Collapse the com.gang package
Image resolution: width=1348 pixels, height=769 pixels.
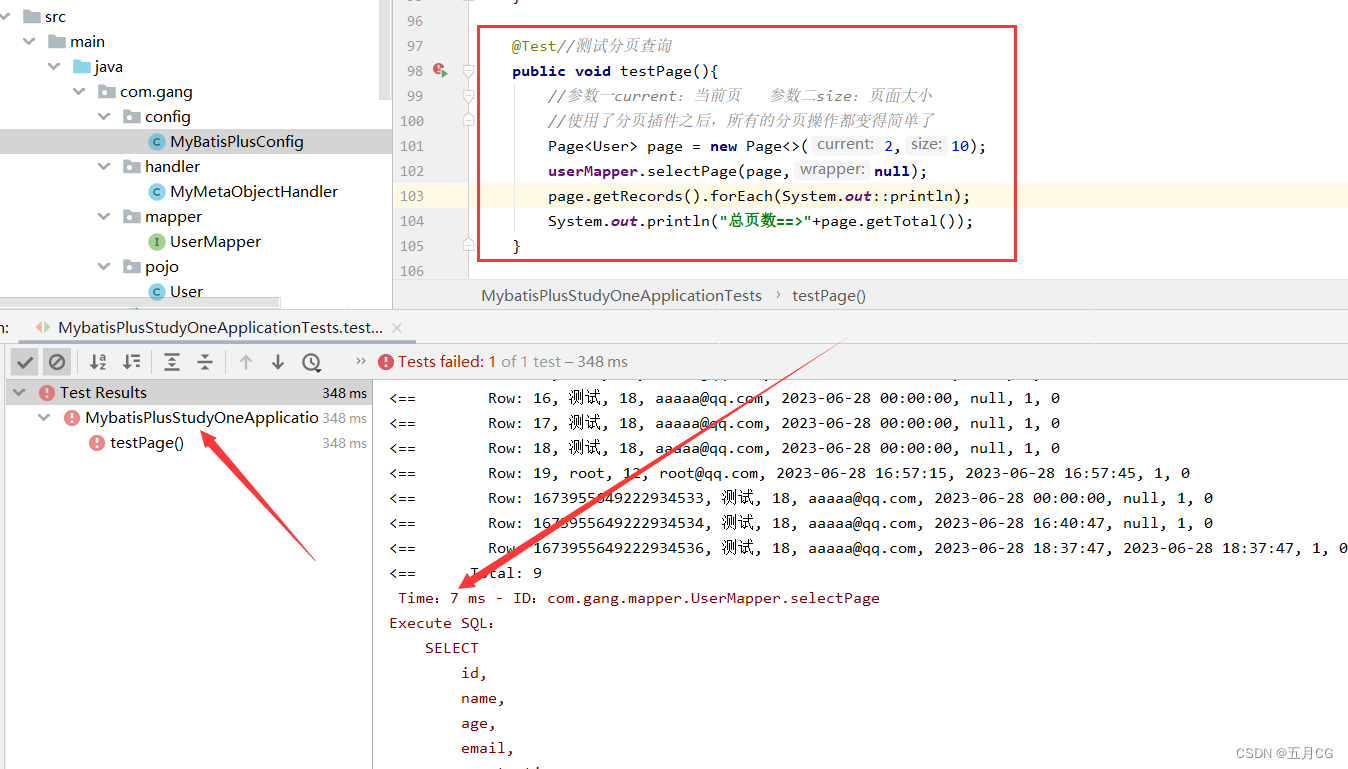click(x=79, y=92)
